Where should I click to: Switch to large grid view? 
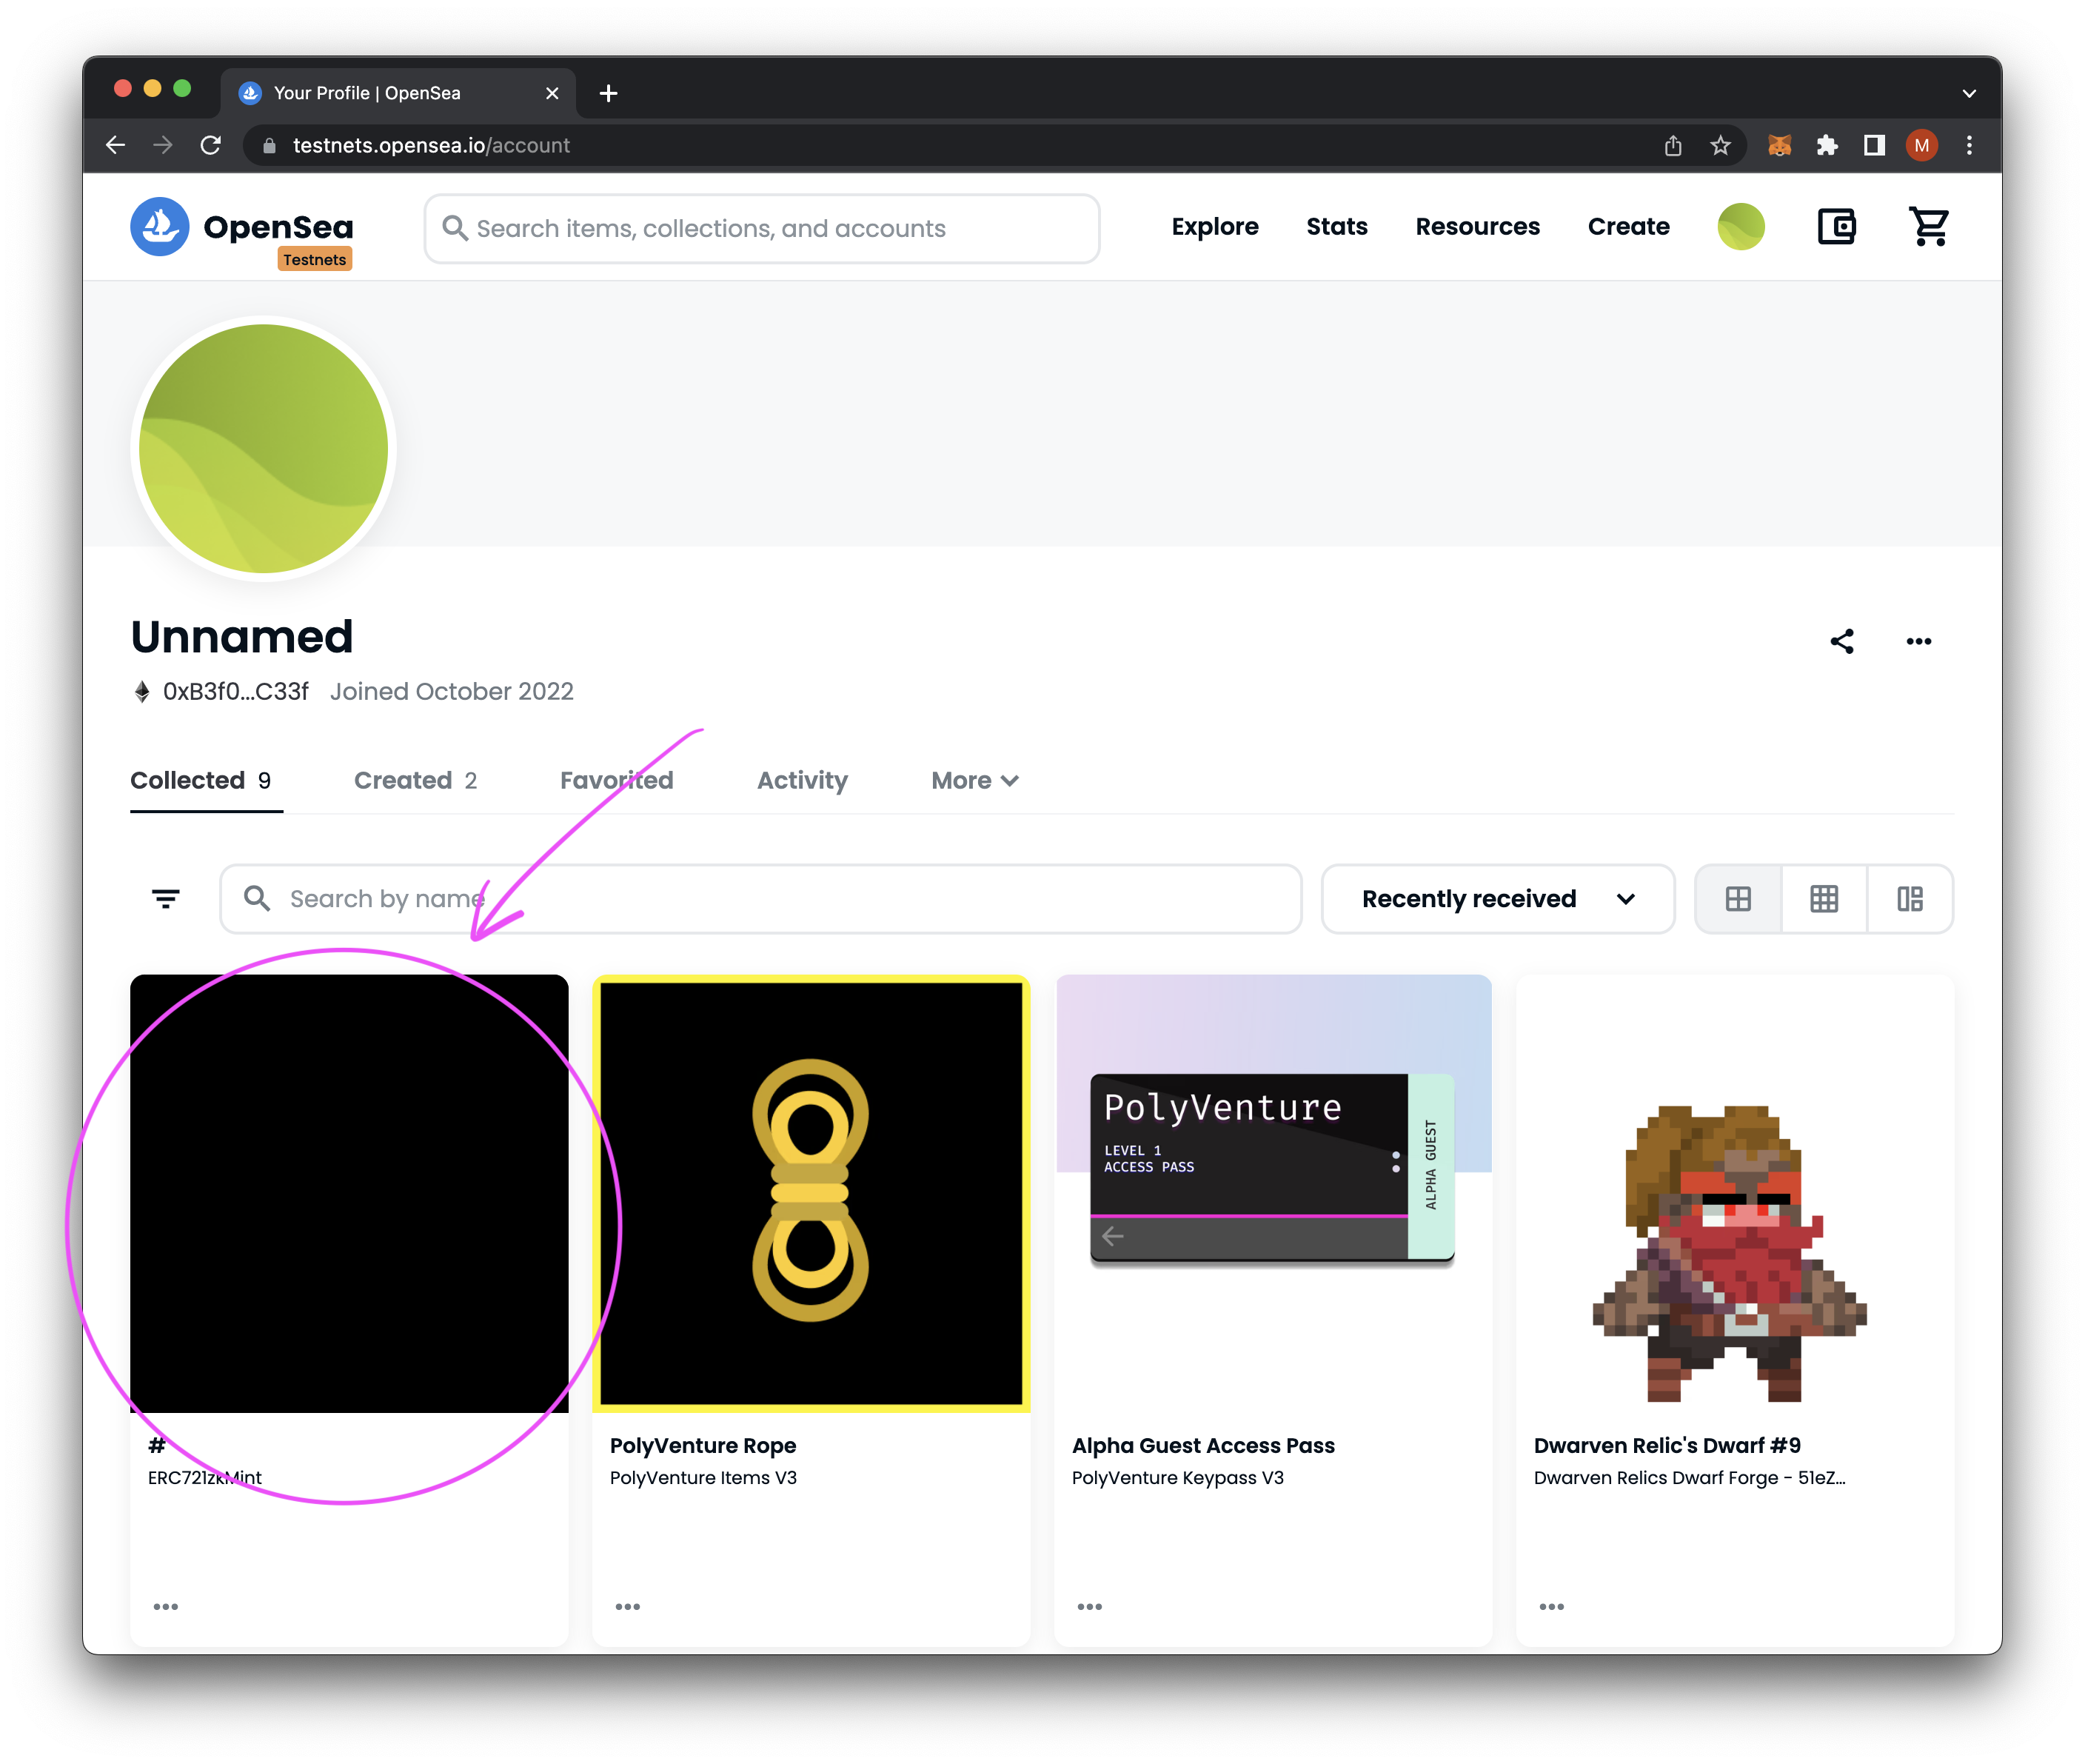1738,899
